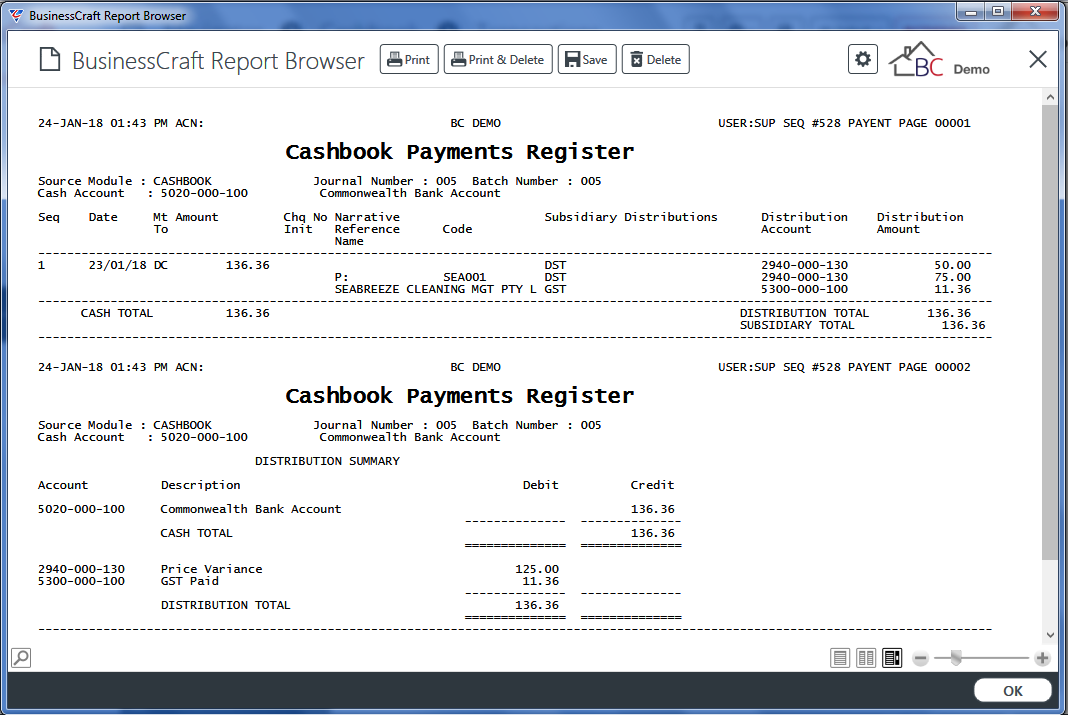The width and height of the screenshot is (1068, 715).
Task: Click Price Variance description
Action: click(x=211, y=569)
